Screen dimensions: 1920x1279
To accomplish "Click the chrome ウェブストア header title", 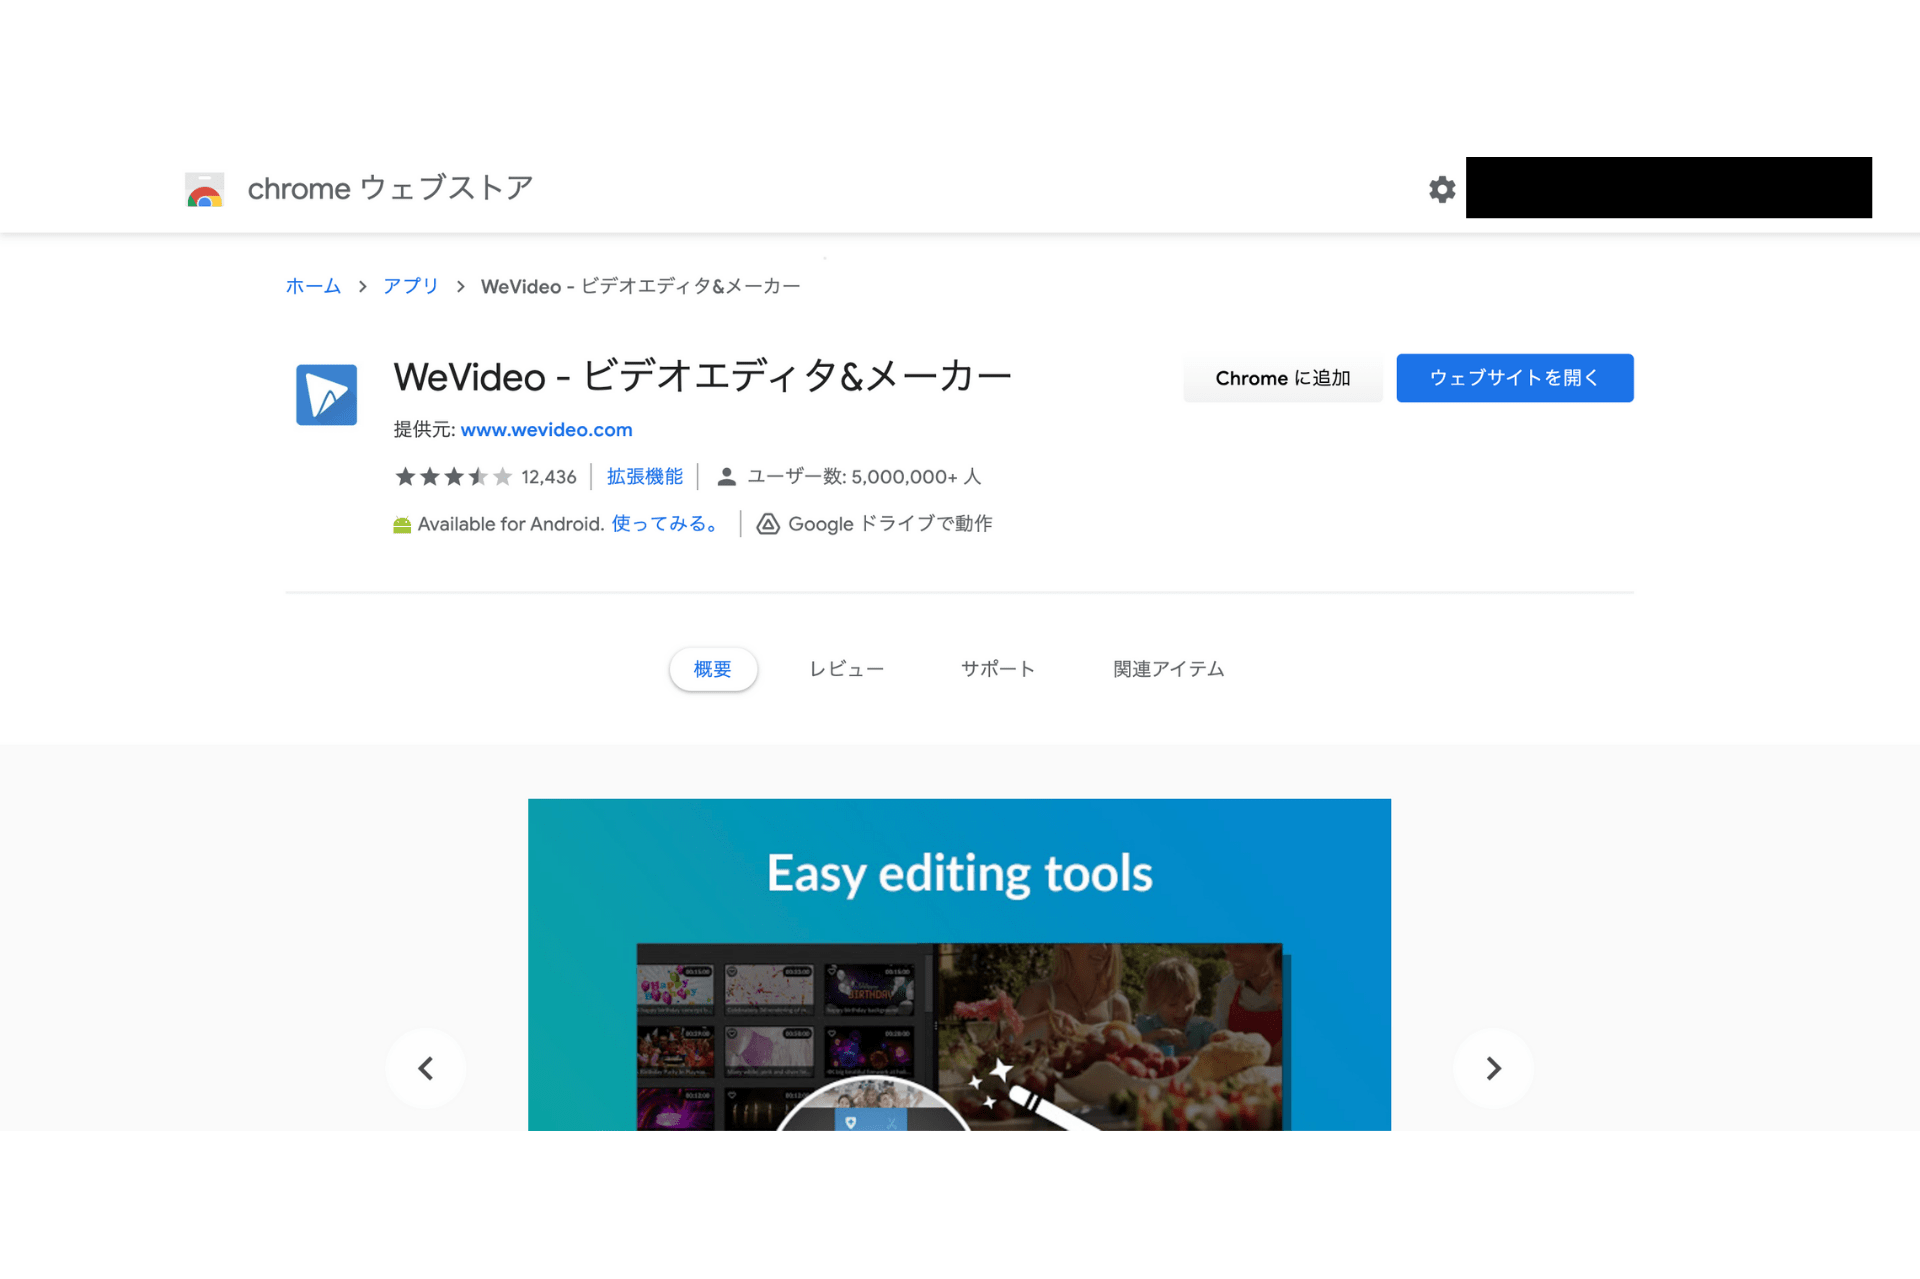I will (x=390, y=188).
